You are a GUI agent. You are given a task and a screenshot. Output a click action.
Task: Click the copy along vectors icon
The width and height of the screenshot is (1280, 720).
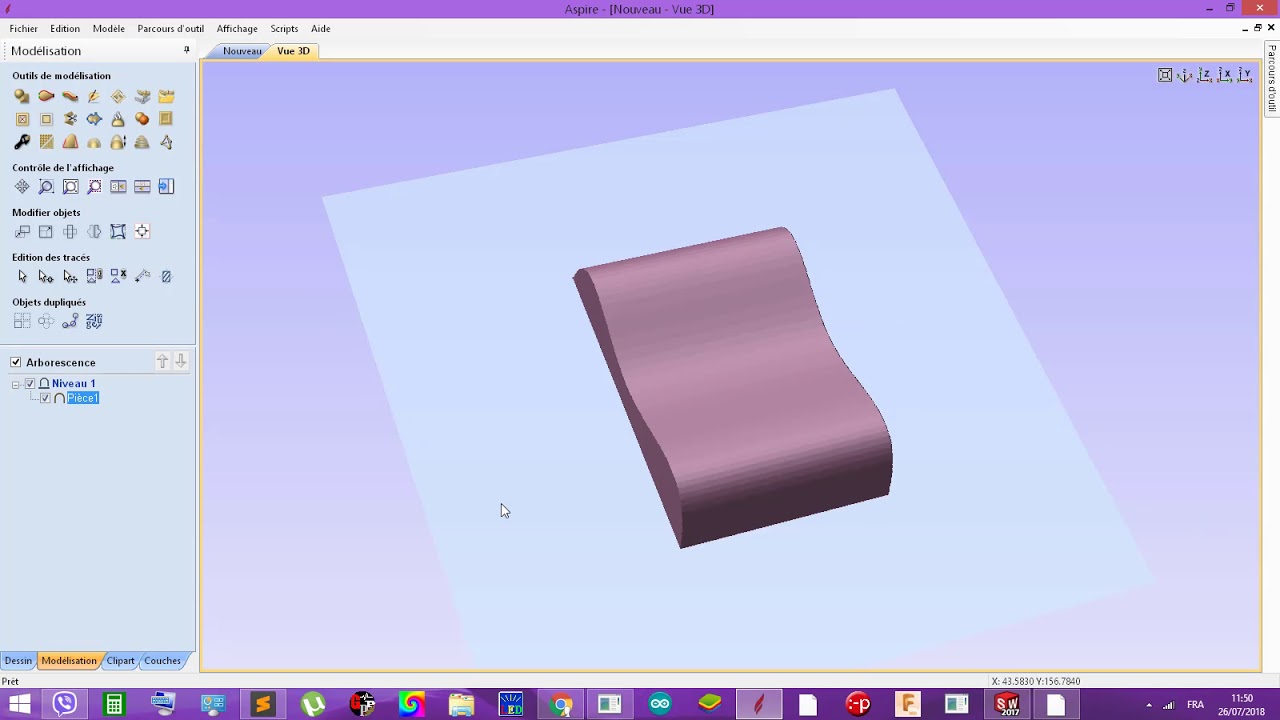(70, 322)
